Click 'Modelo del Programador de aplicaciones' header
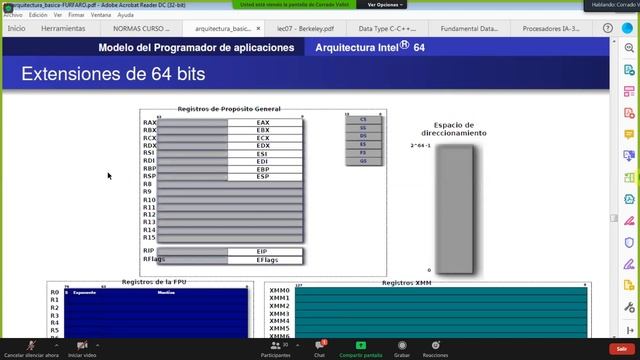Image resolution: width=640 pixels, height=360 pixels. coord(196,47)
